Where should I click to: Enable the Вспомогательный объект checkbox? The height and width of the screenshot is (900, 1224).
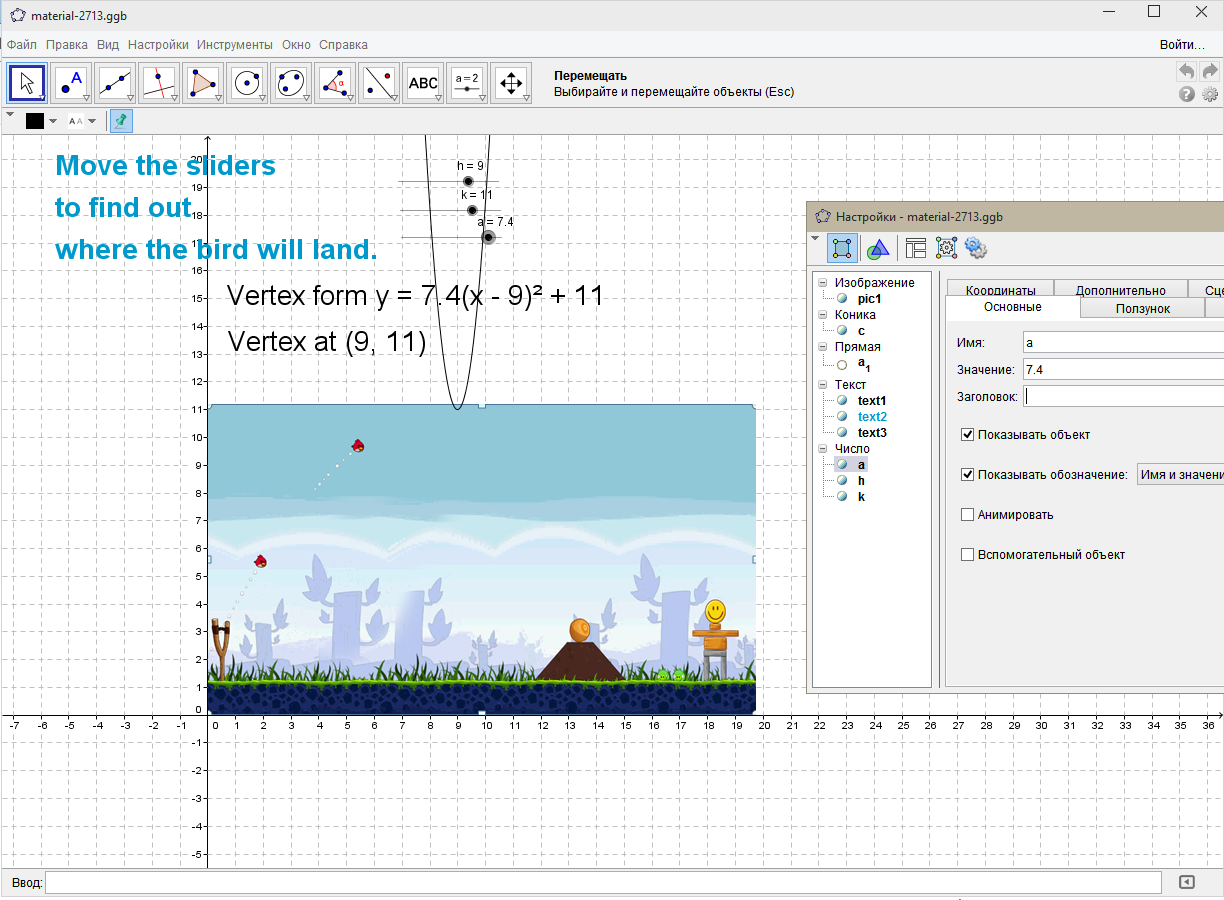(967, 555)
